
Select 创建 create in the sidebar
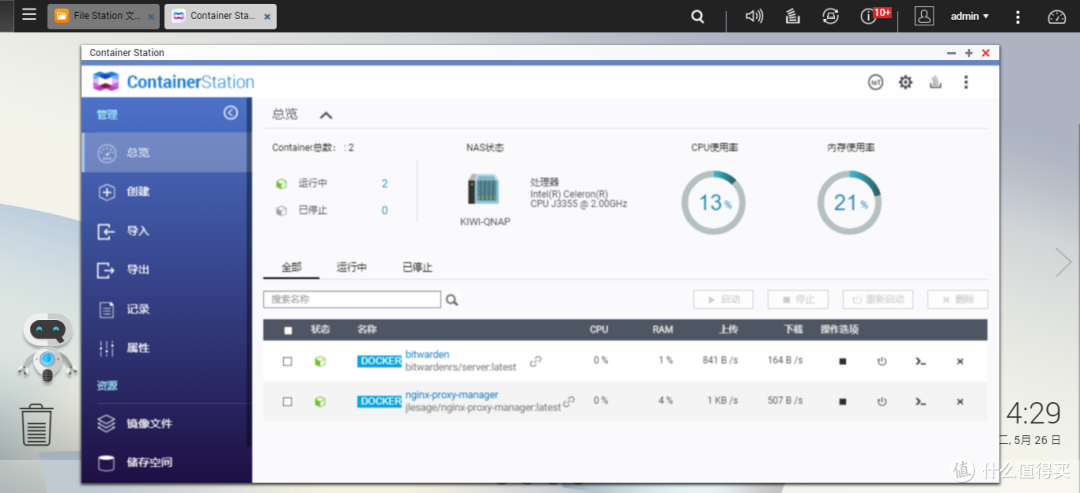coord(165,191)
